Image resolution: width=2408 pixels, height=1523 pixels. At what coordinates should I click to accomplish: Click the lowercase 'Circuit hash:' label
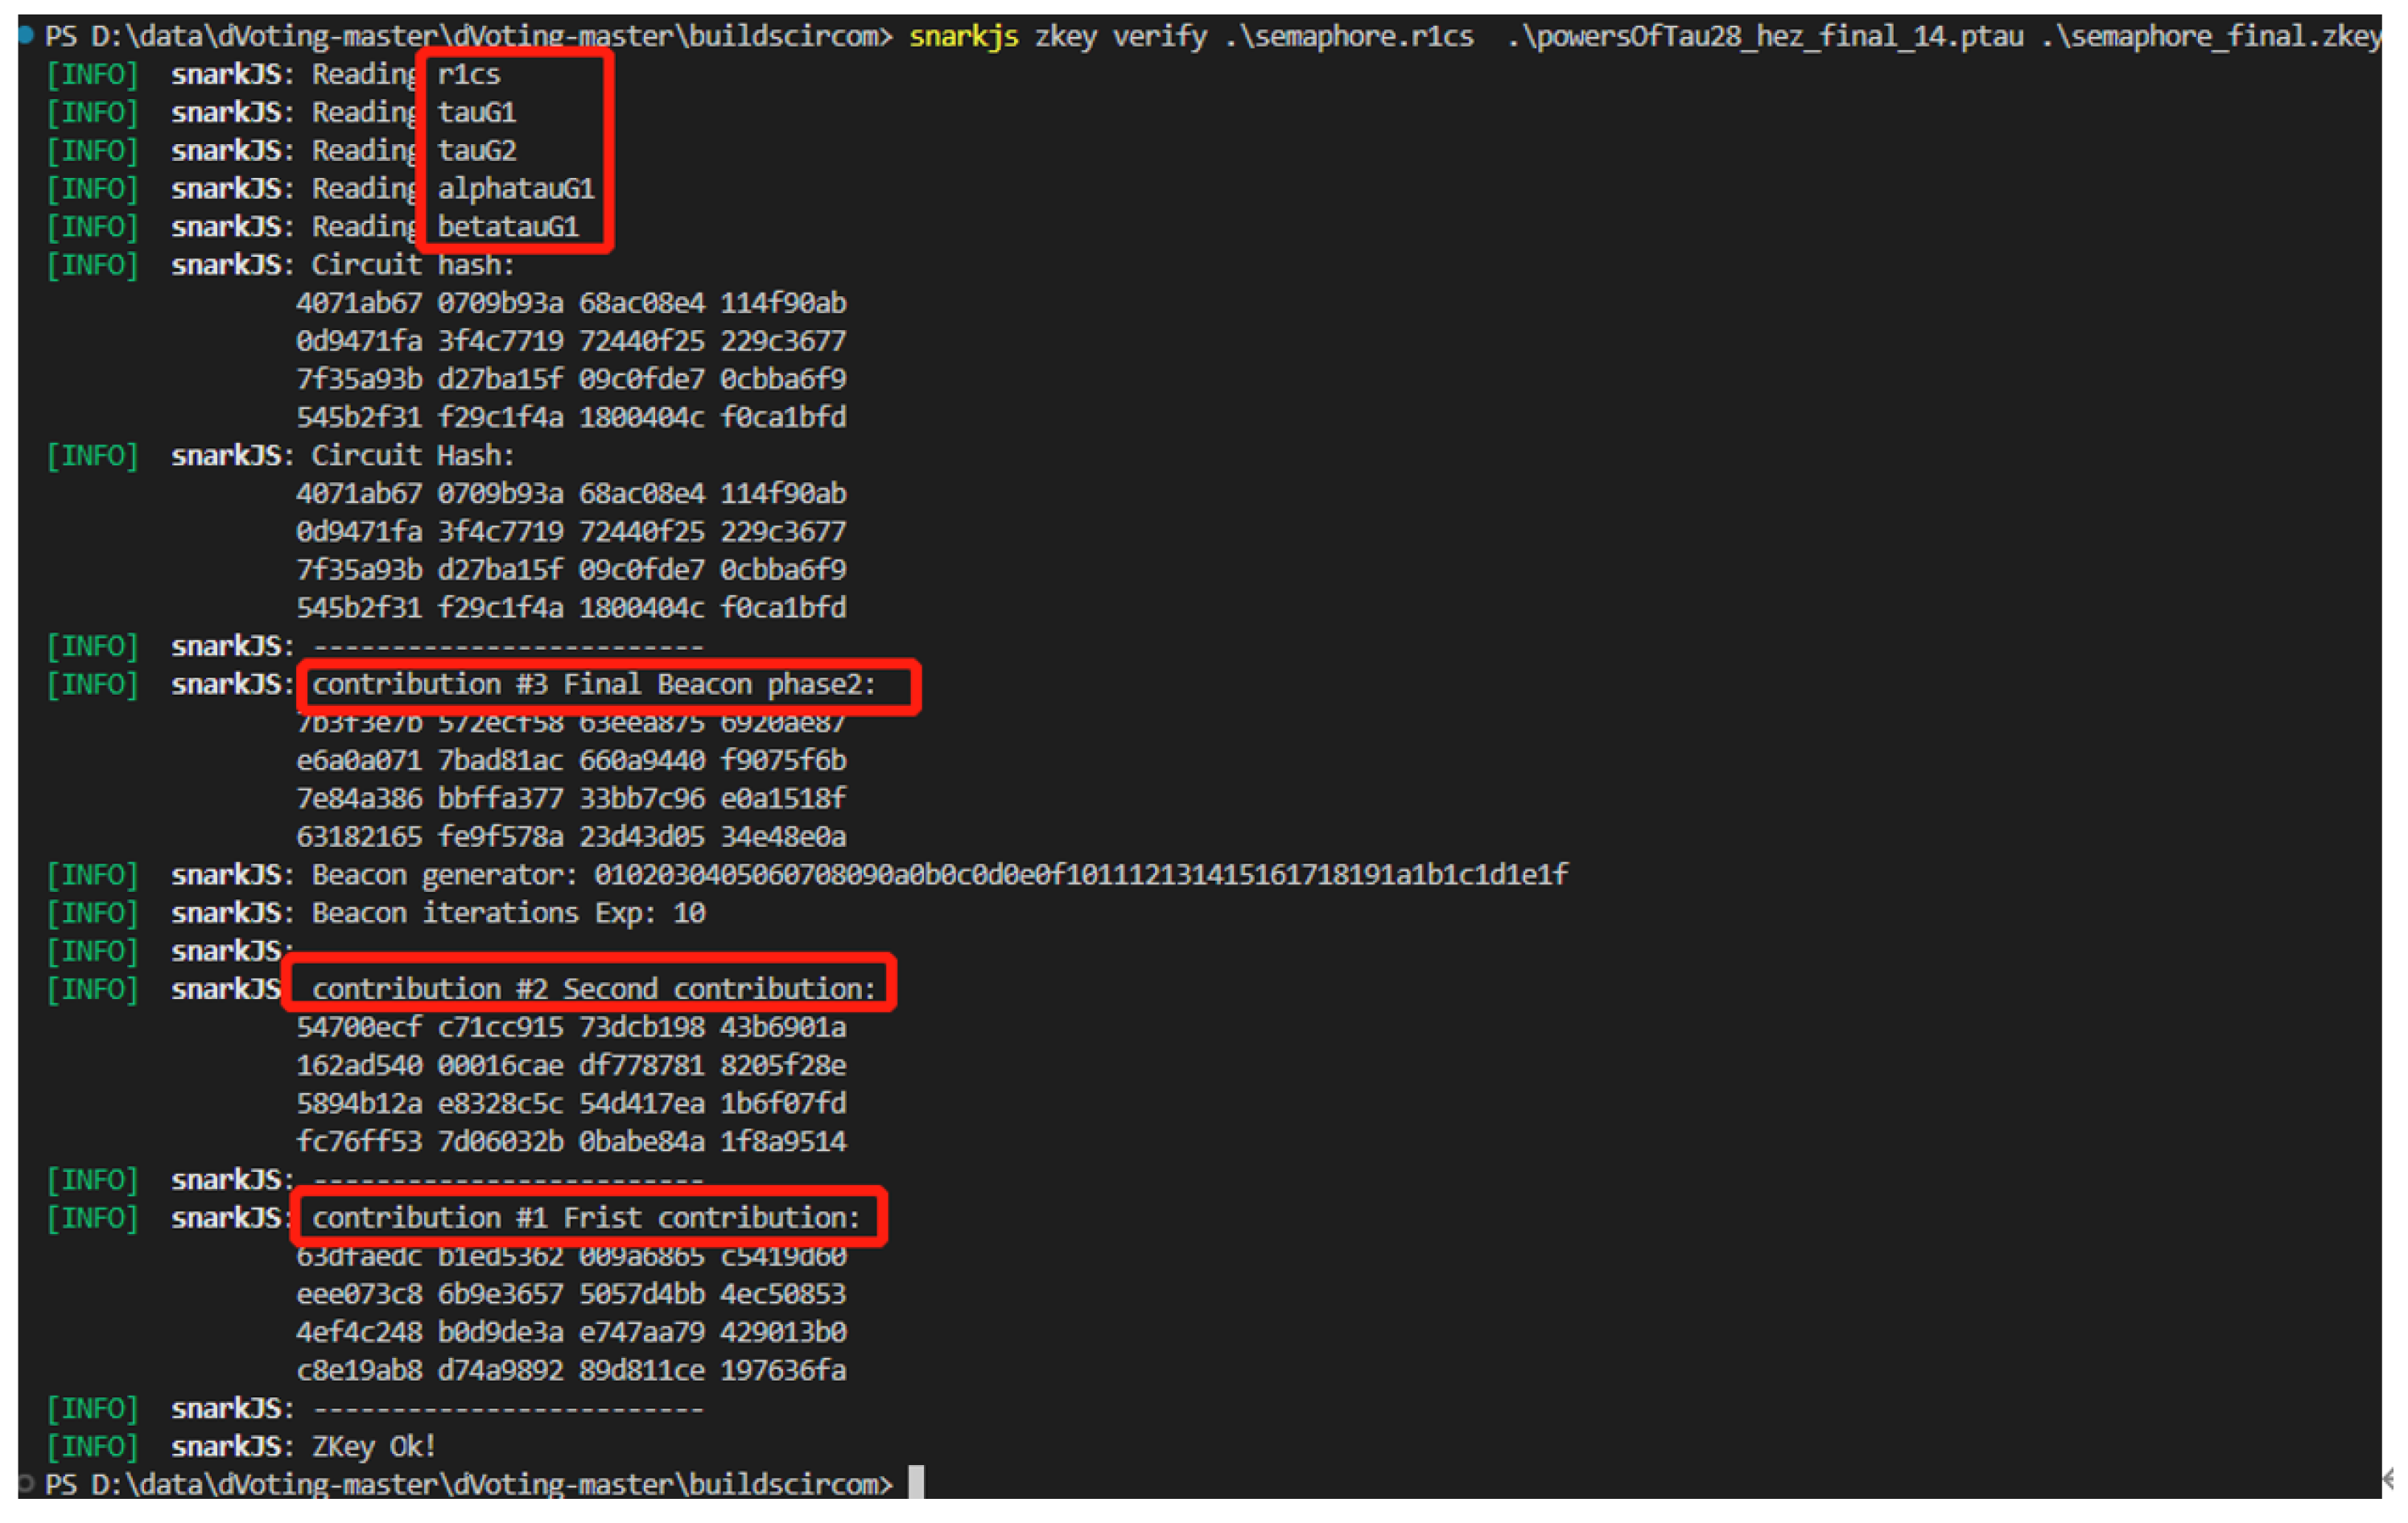412,265
